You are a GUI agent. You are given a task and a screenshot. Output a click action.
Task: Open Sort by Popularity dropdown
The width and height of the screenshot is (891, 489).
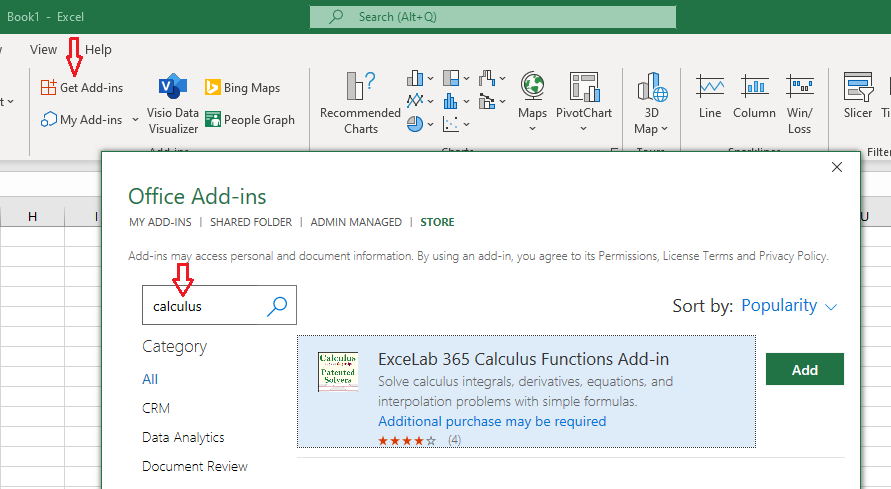click(x=789, y=306)
